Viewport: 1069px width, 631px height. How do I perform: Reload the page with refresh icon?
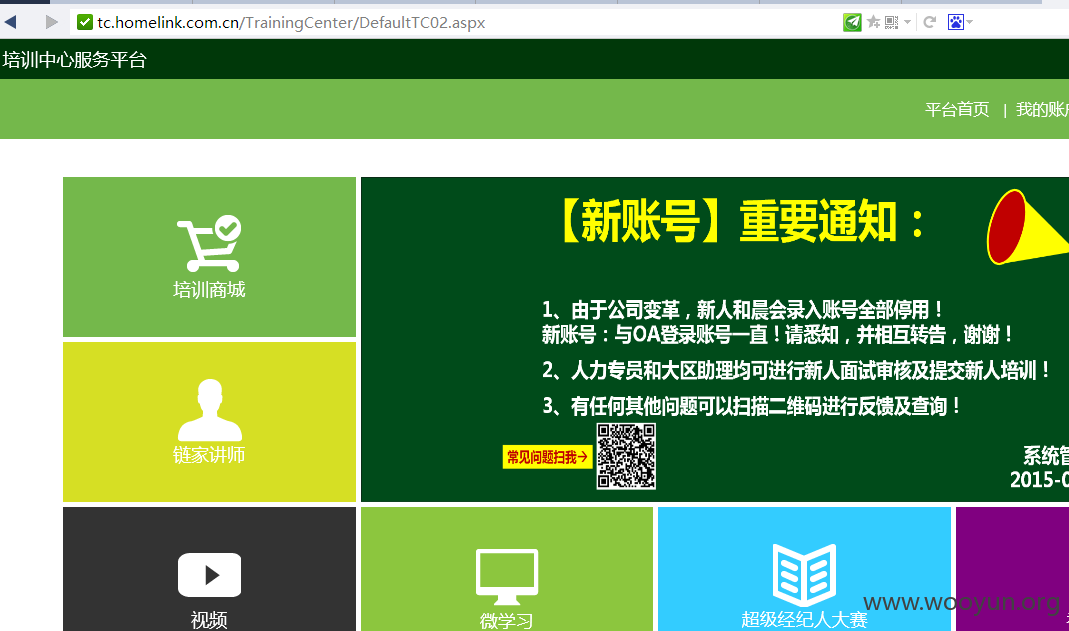tap(929, 22)
